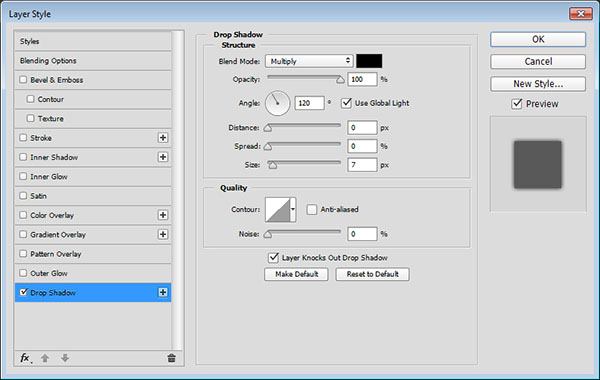This screenshot has height=380, width=600.
Task: Click the New Style... button
Action: pyautogui.click(x=538, y=84)
